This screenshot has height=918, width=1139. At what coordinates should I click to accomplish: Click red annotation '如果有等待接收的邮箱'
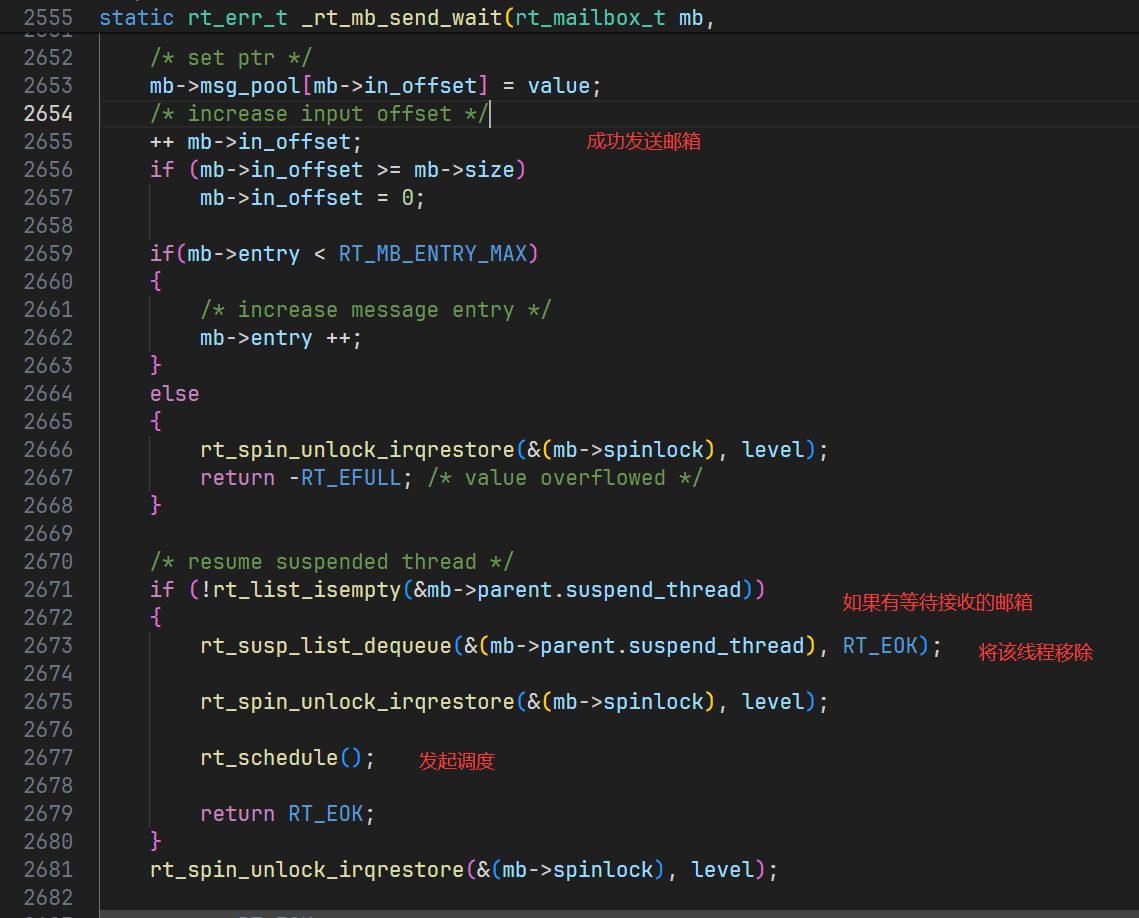click(937, 602)
